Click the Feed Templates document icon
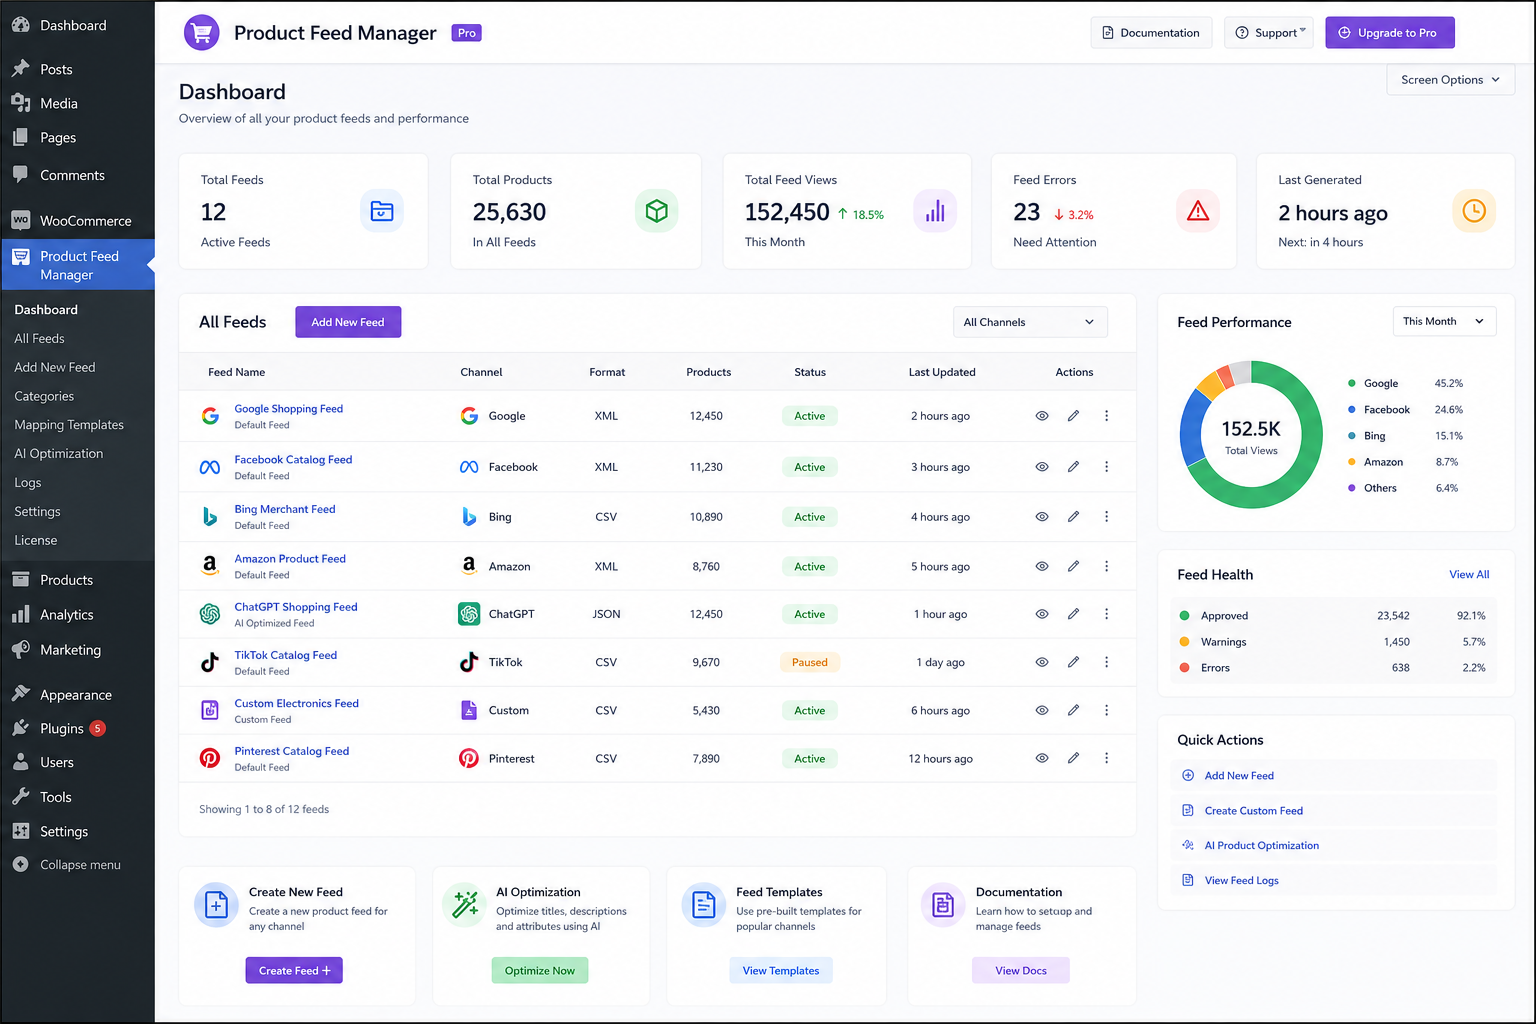This screenshot has width=1536, height=1024. [704, 905]
